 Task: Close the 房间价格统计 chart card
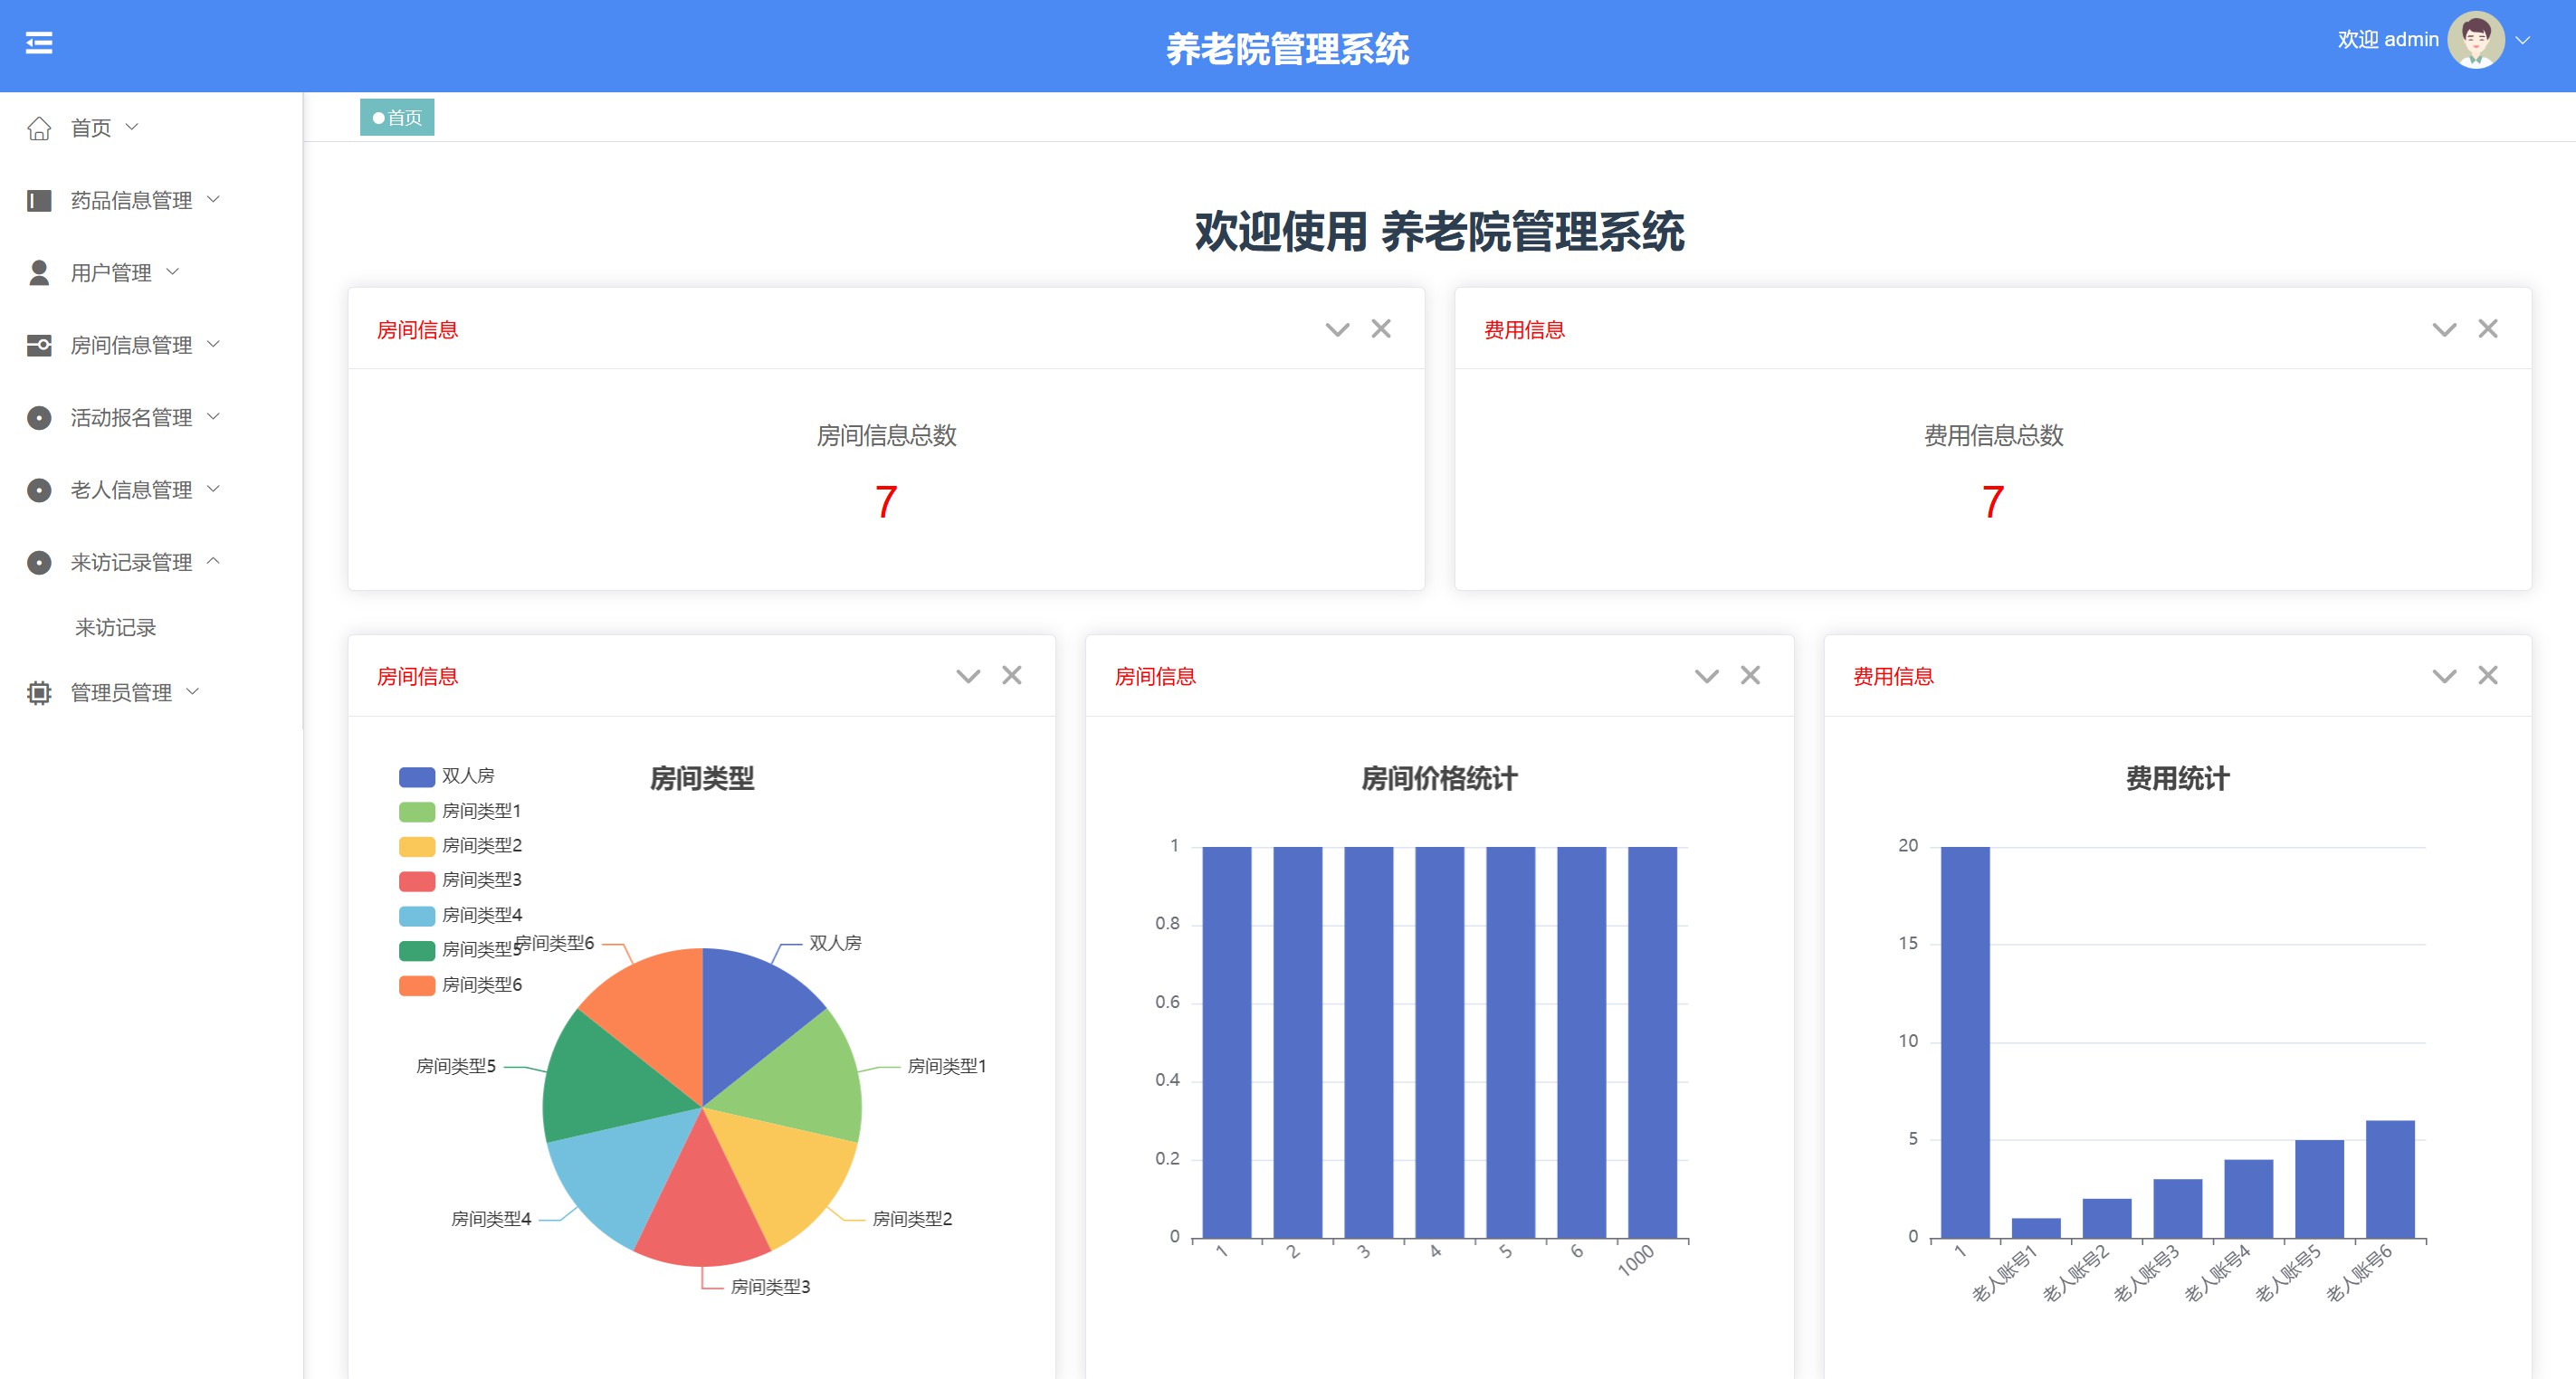[1749, 676]
